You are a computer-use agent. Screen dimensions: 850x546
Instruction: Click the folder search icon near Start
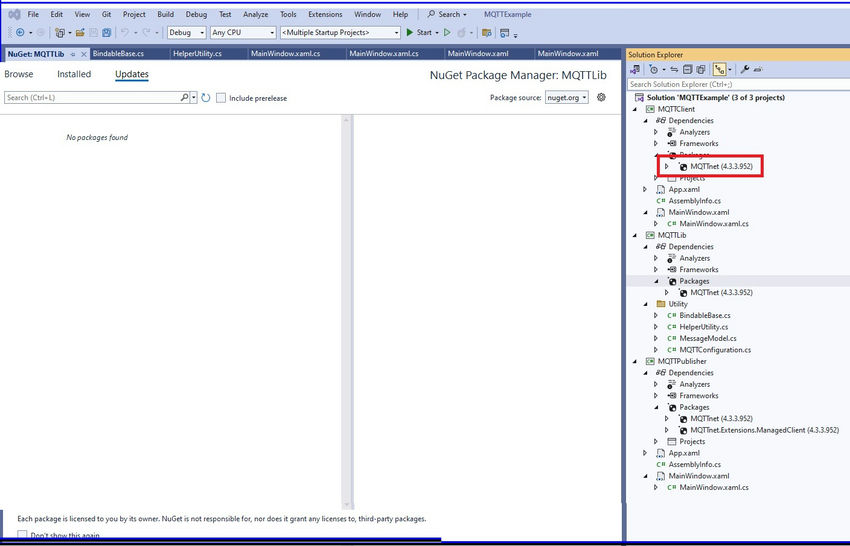pos(487,33)
